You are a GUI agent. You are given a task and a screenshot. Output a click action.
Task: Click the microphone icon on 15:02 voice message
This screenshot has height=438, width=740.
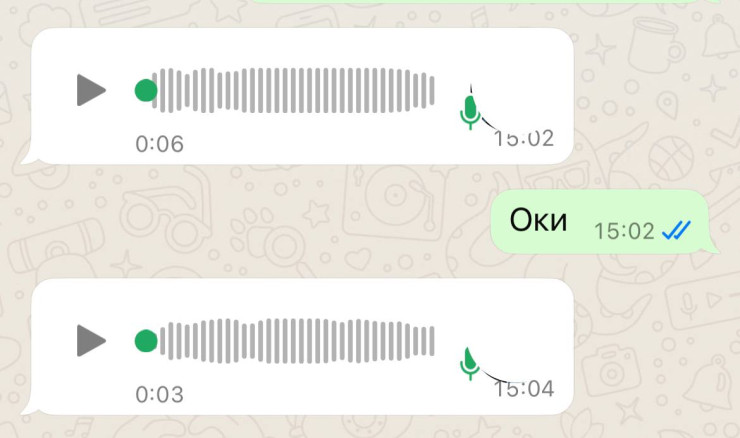[x=470, y=112]
